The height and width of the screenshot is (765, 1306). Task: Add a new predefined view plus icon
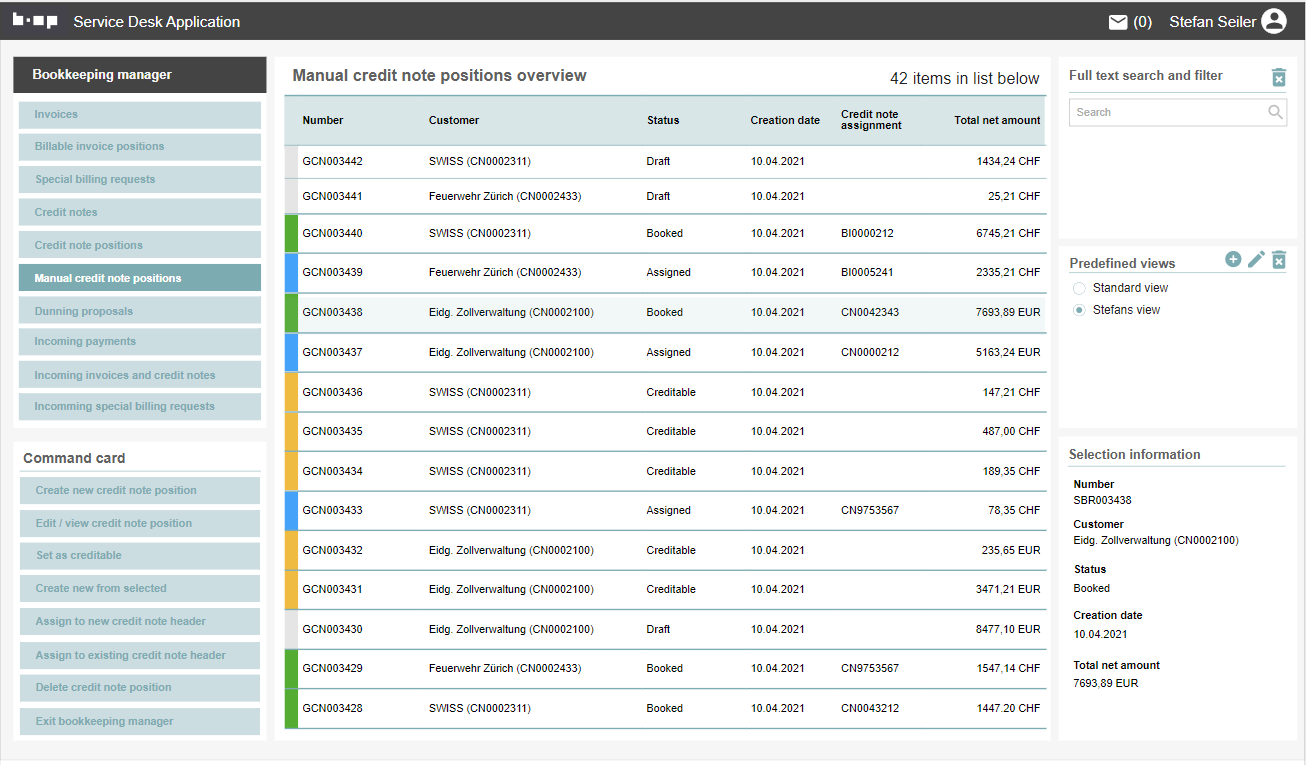click(1233, 260)
